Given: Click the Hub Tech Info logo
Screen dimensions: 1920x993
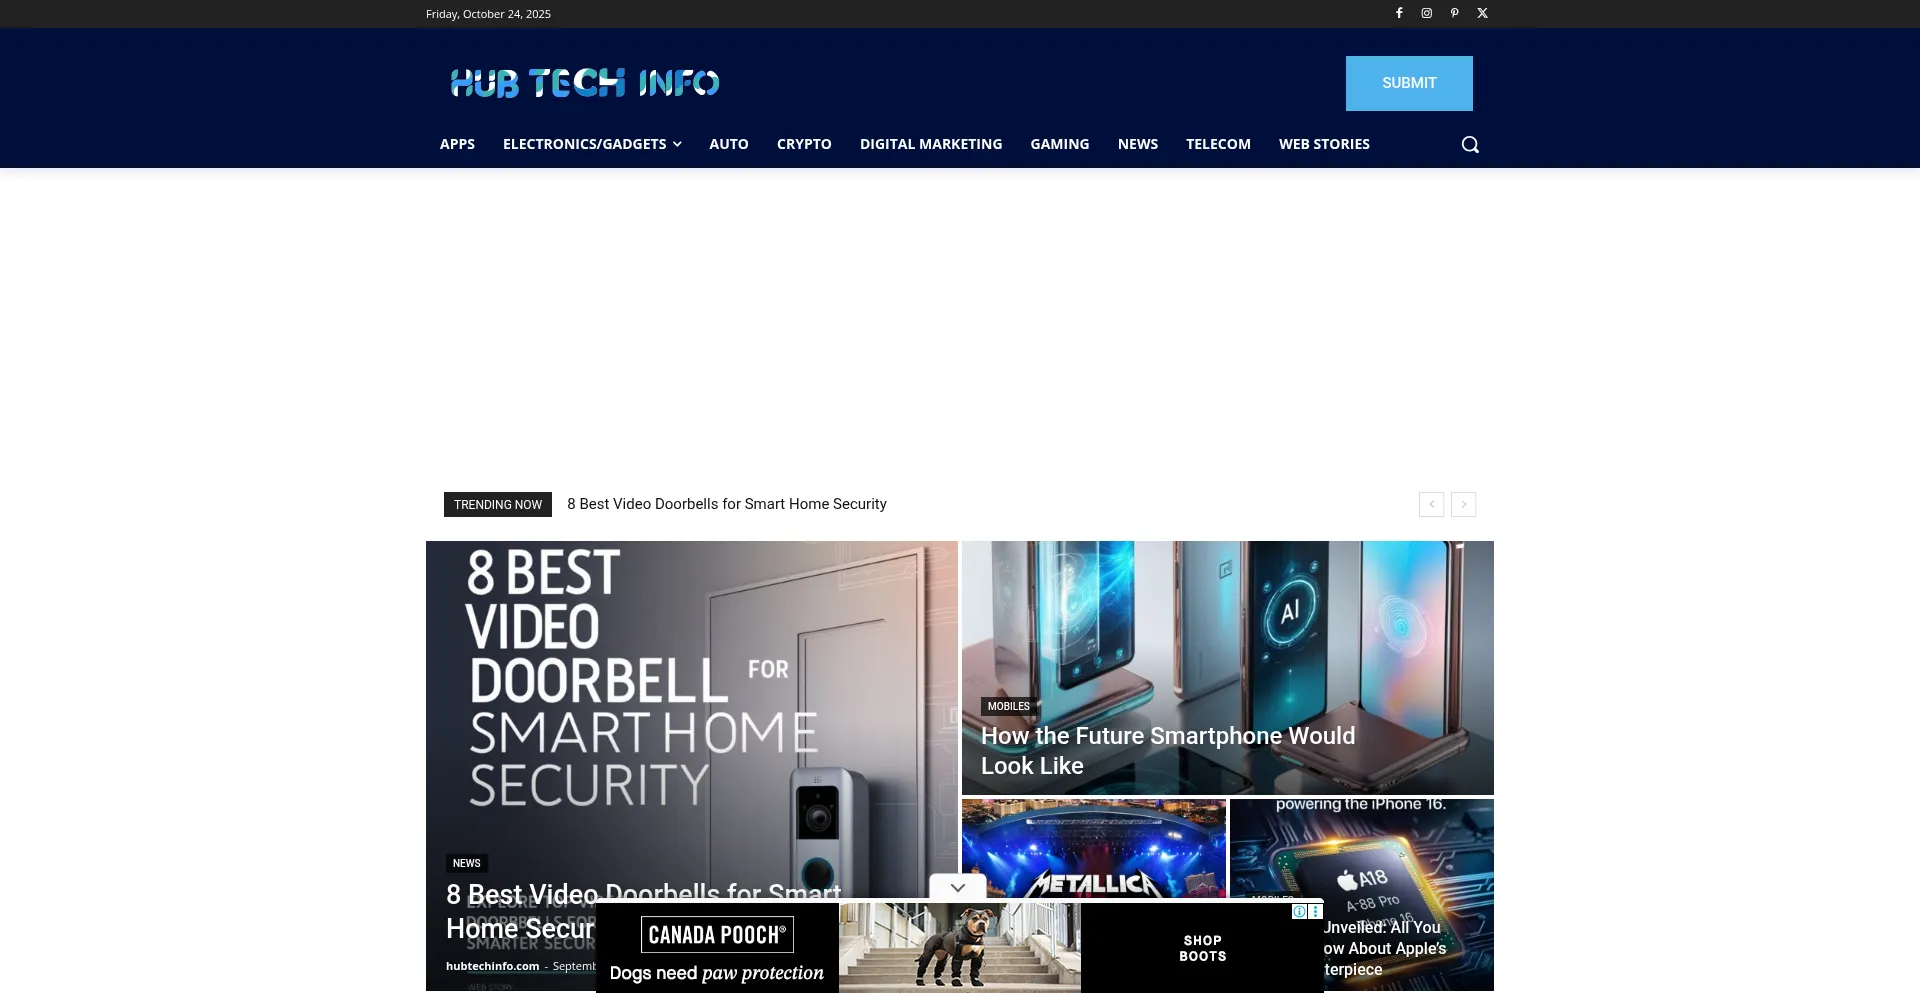Looking at the screenshot, I should coord(585,83).
